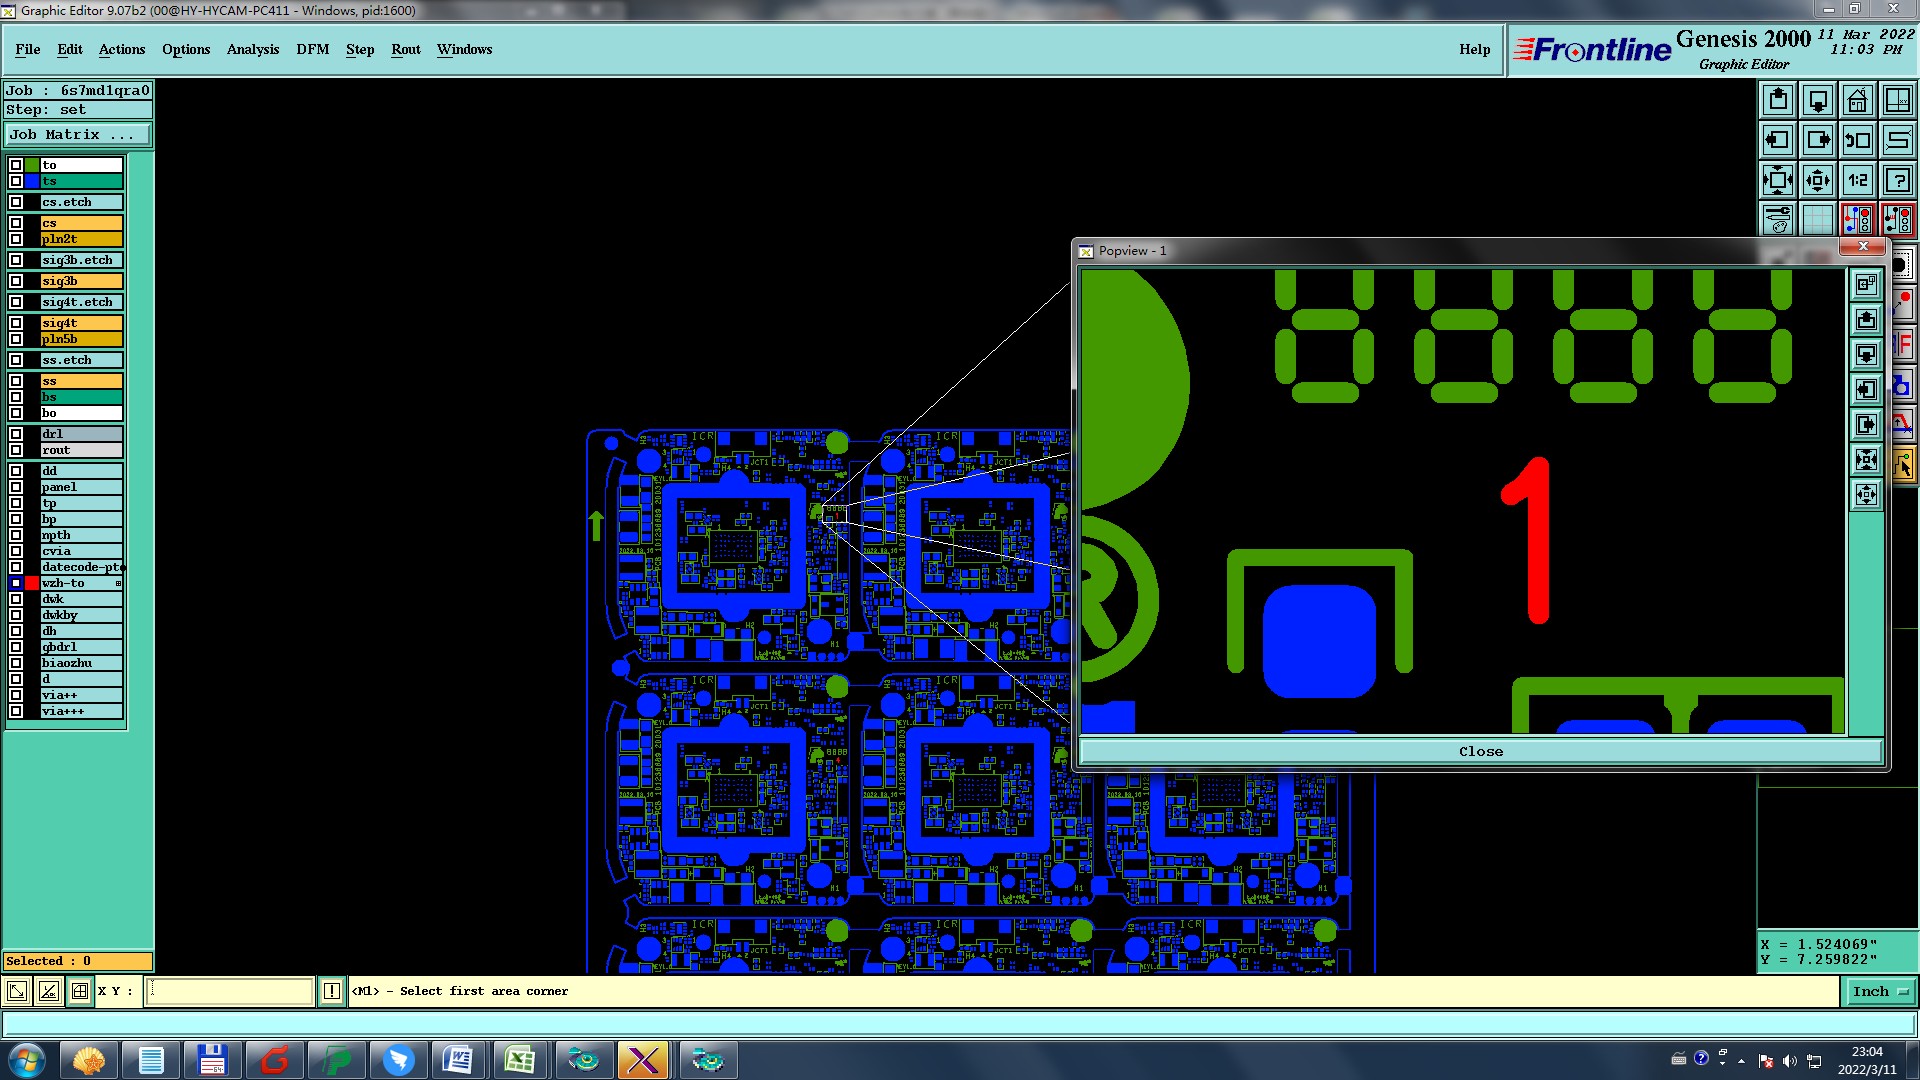Click the previous zoom view icon
The width and height of the screenshot is (1920, 1080).
1858,140
